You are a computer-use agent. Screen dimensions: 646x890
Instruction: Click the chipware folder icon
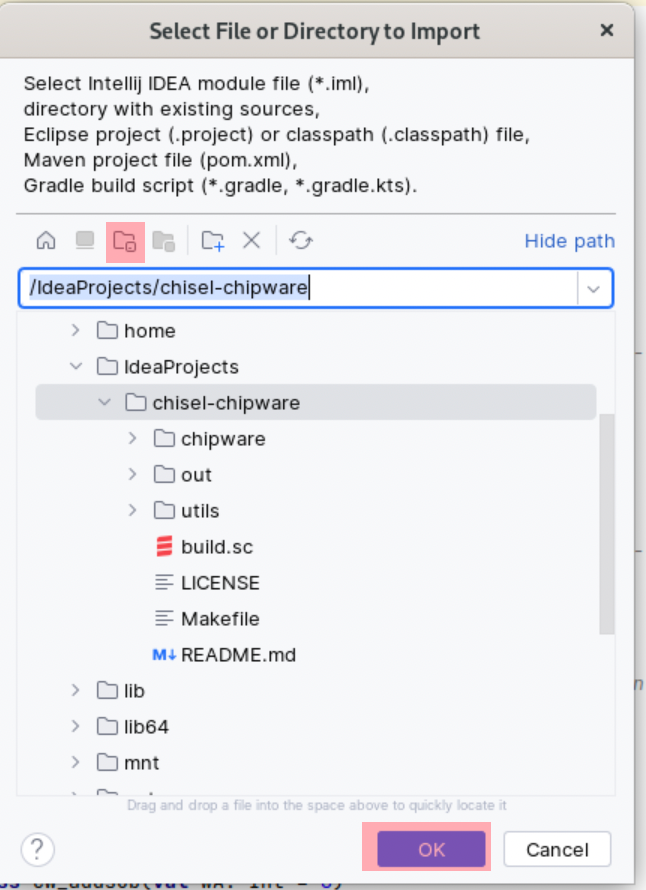pos(164,439)
